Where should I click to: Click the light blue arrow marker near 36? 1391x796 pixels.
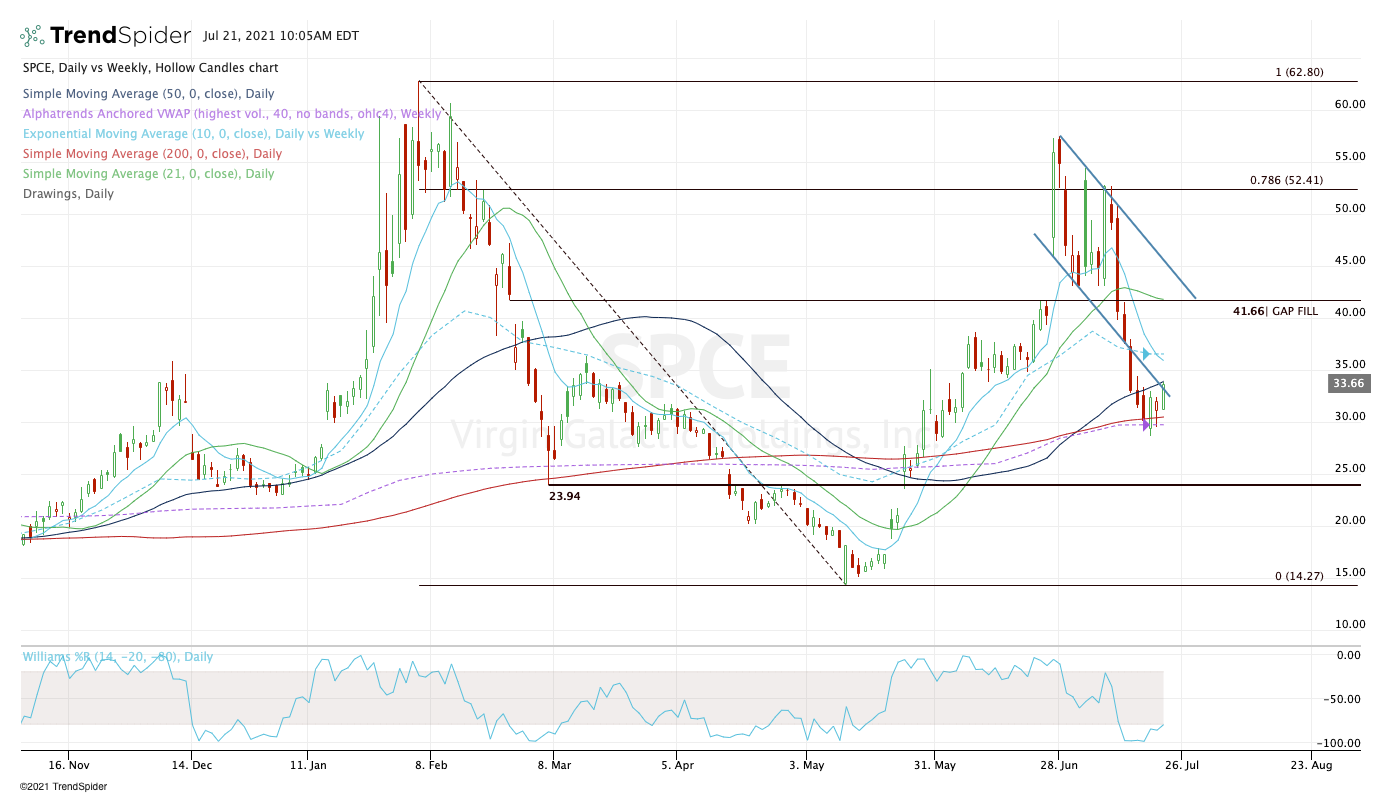pos(1147,353)
